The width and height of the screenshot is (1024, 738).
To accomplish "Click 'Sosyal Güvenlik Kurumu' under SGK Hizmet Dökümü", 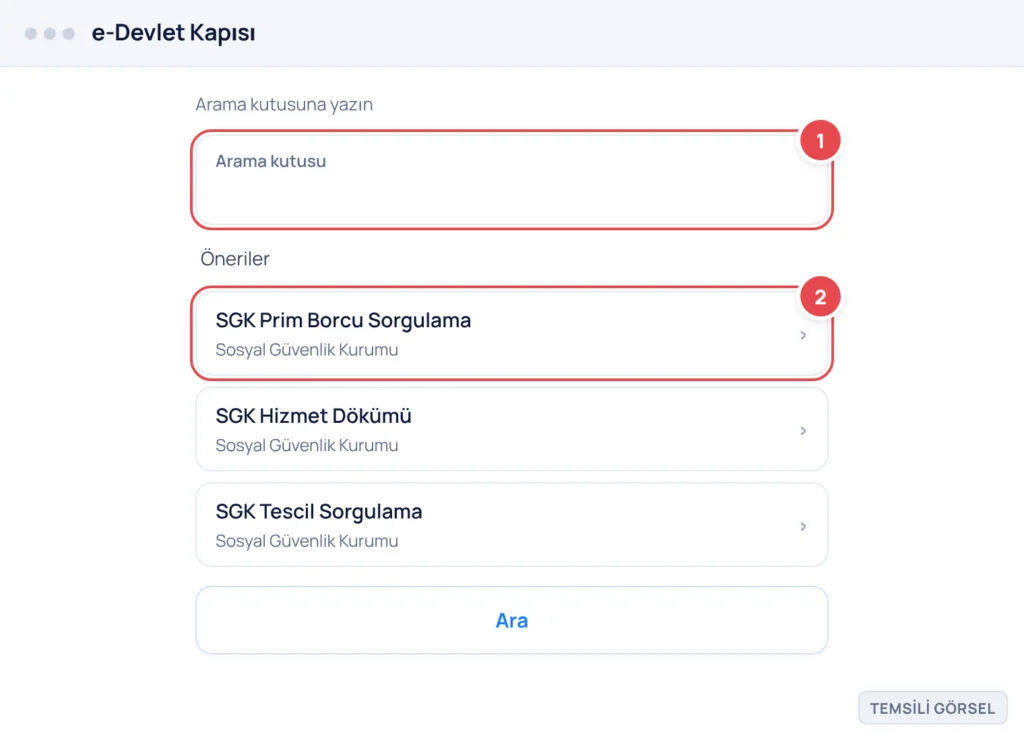I will (x=307, y=445).
